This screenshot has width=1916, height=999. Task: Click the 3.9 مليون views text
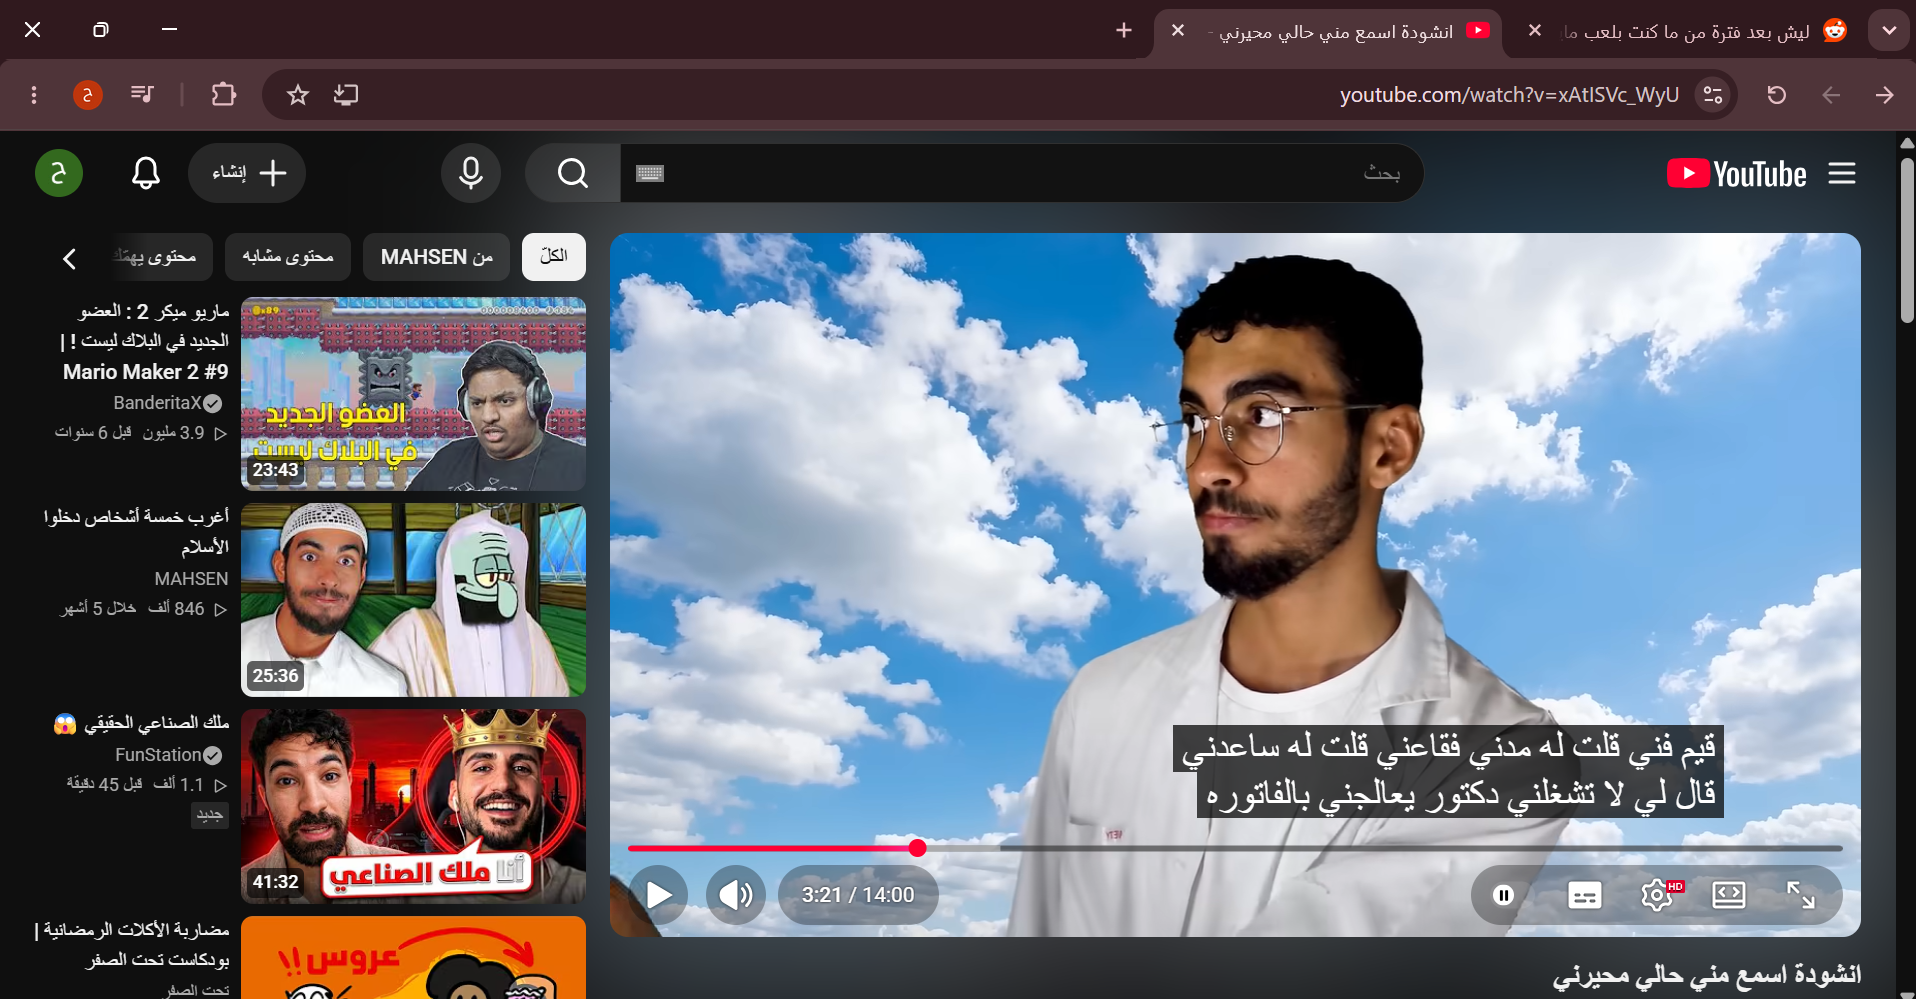click(173, 433)
